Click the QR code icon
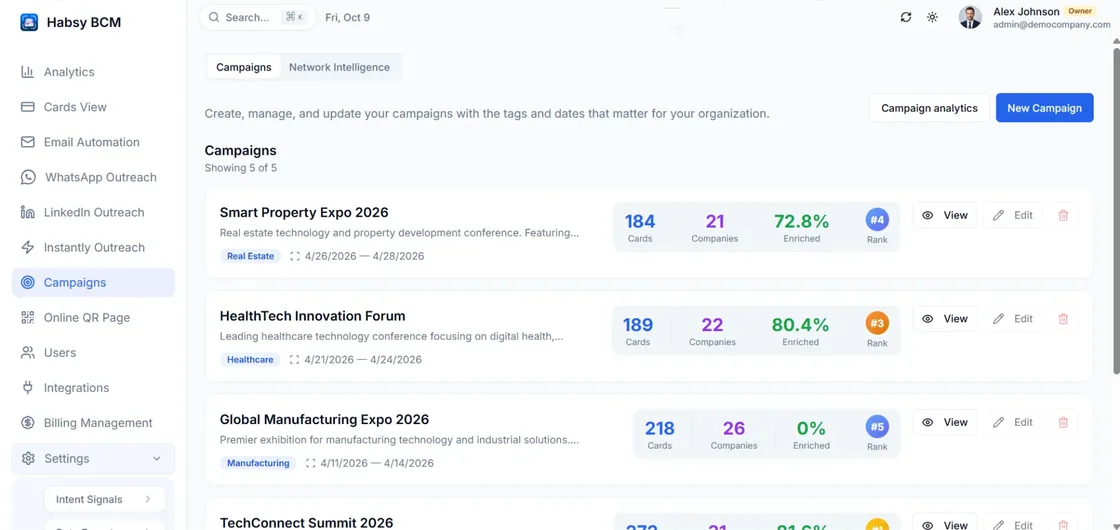Viewport: 1120px width, 530px height. [x=28, y=317]
